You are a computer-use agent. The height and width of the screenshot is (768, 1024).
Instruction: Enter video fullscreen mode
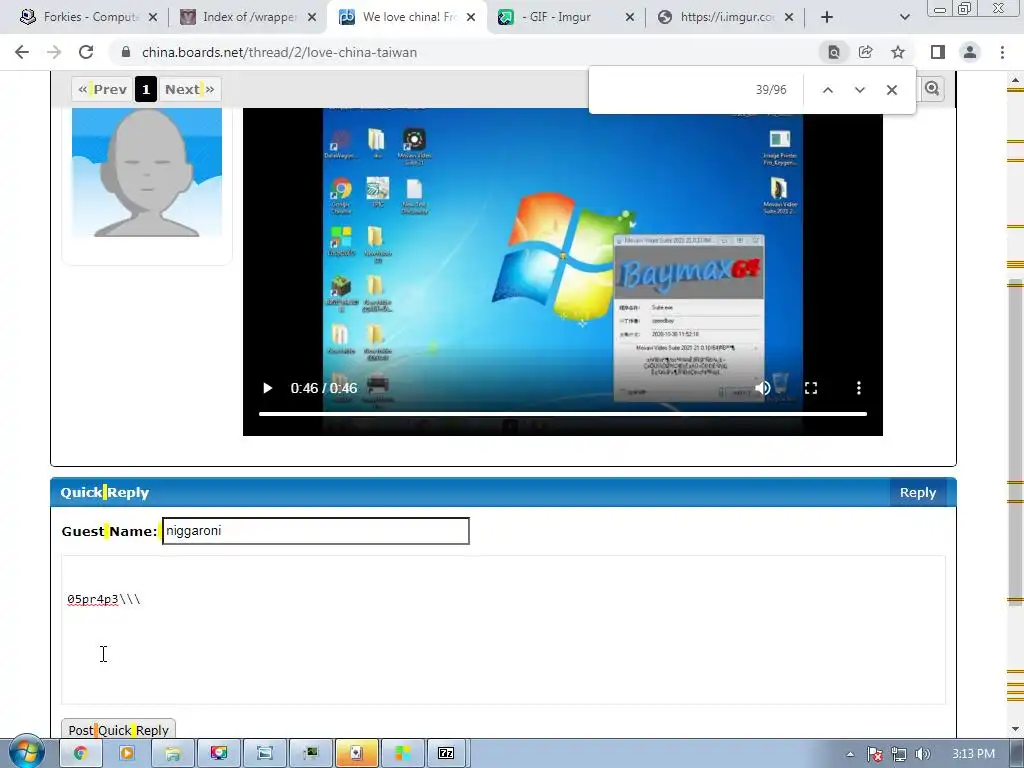pyautogui.click(x=810, y=388)
